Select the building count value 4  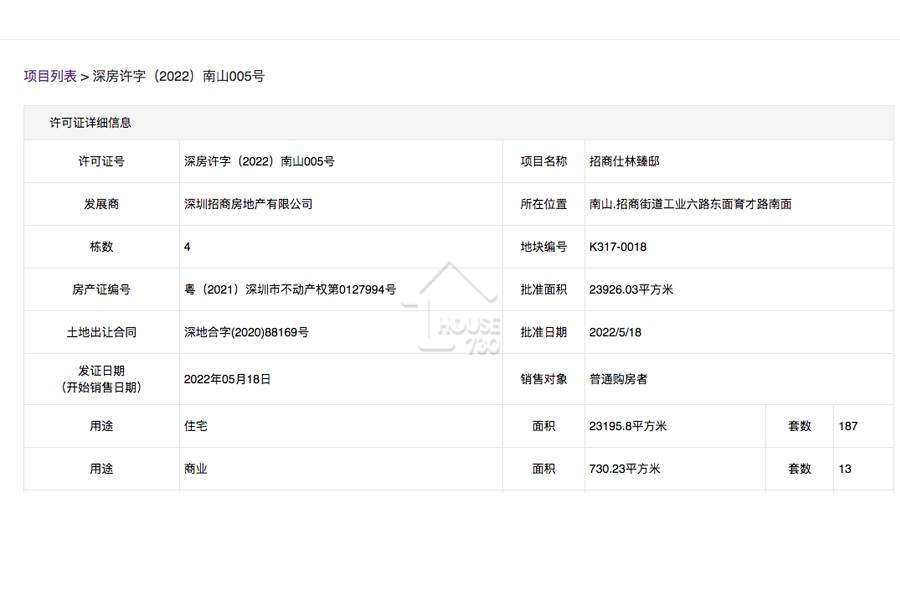point(187,247)
